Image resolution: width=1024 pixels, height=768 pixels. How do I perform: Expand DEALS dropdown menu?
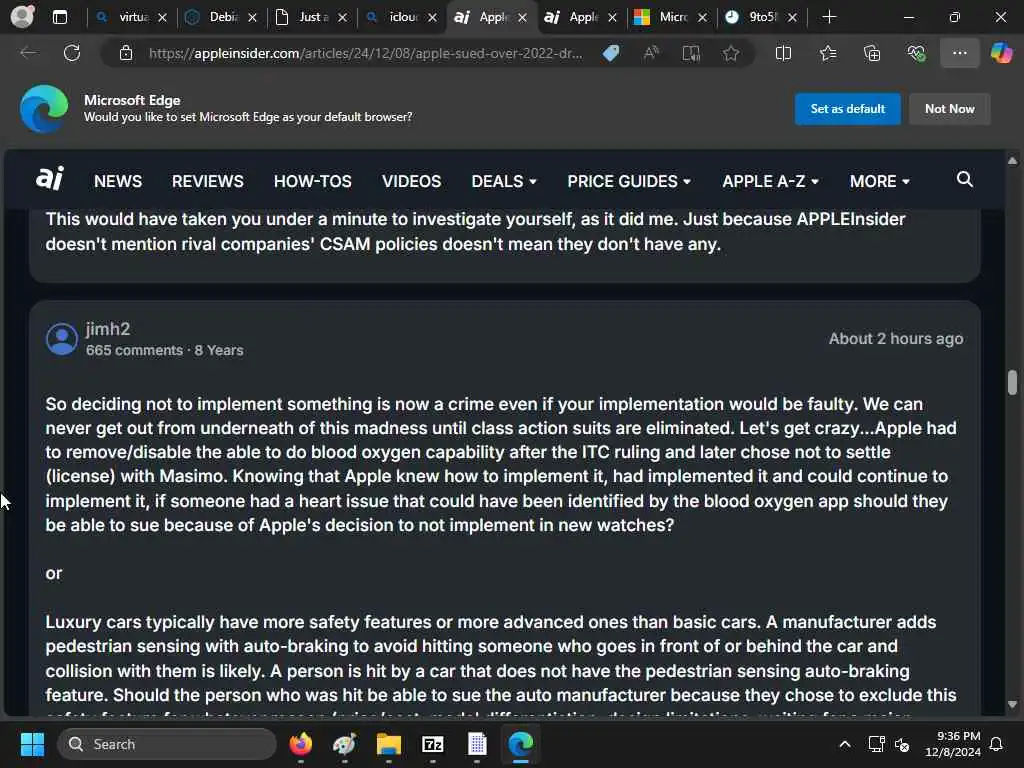click(x=504, y=181)
